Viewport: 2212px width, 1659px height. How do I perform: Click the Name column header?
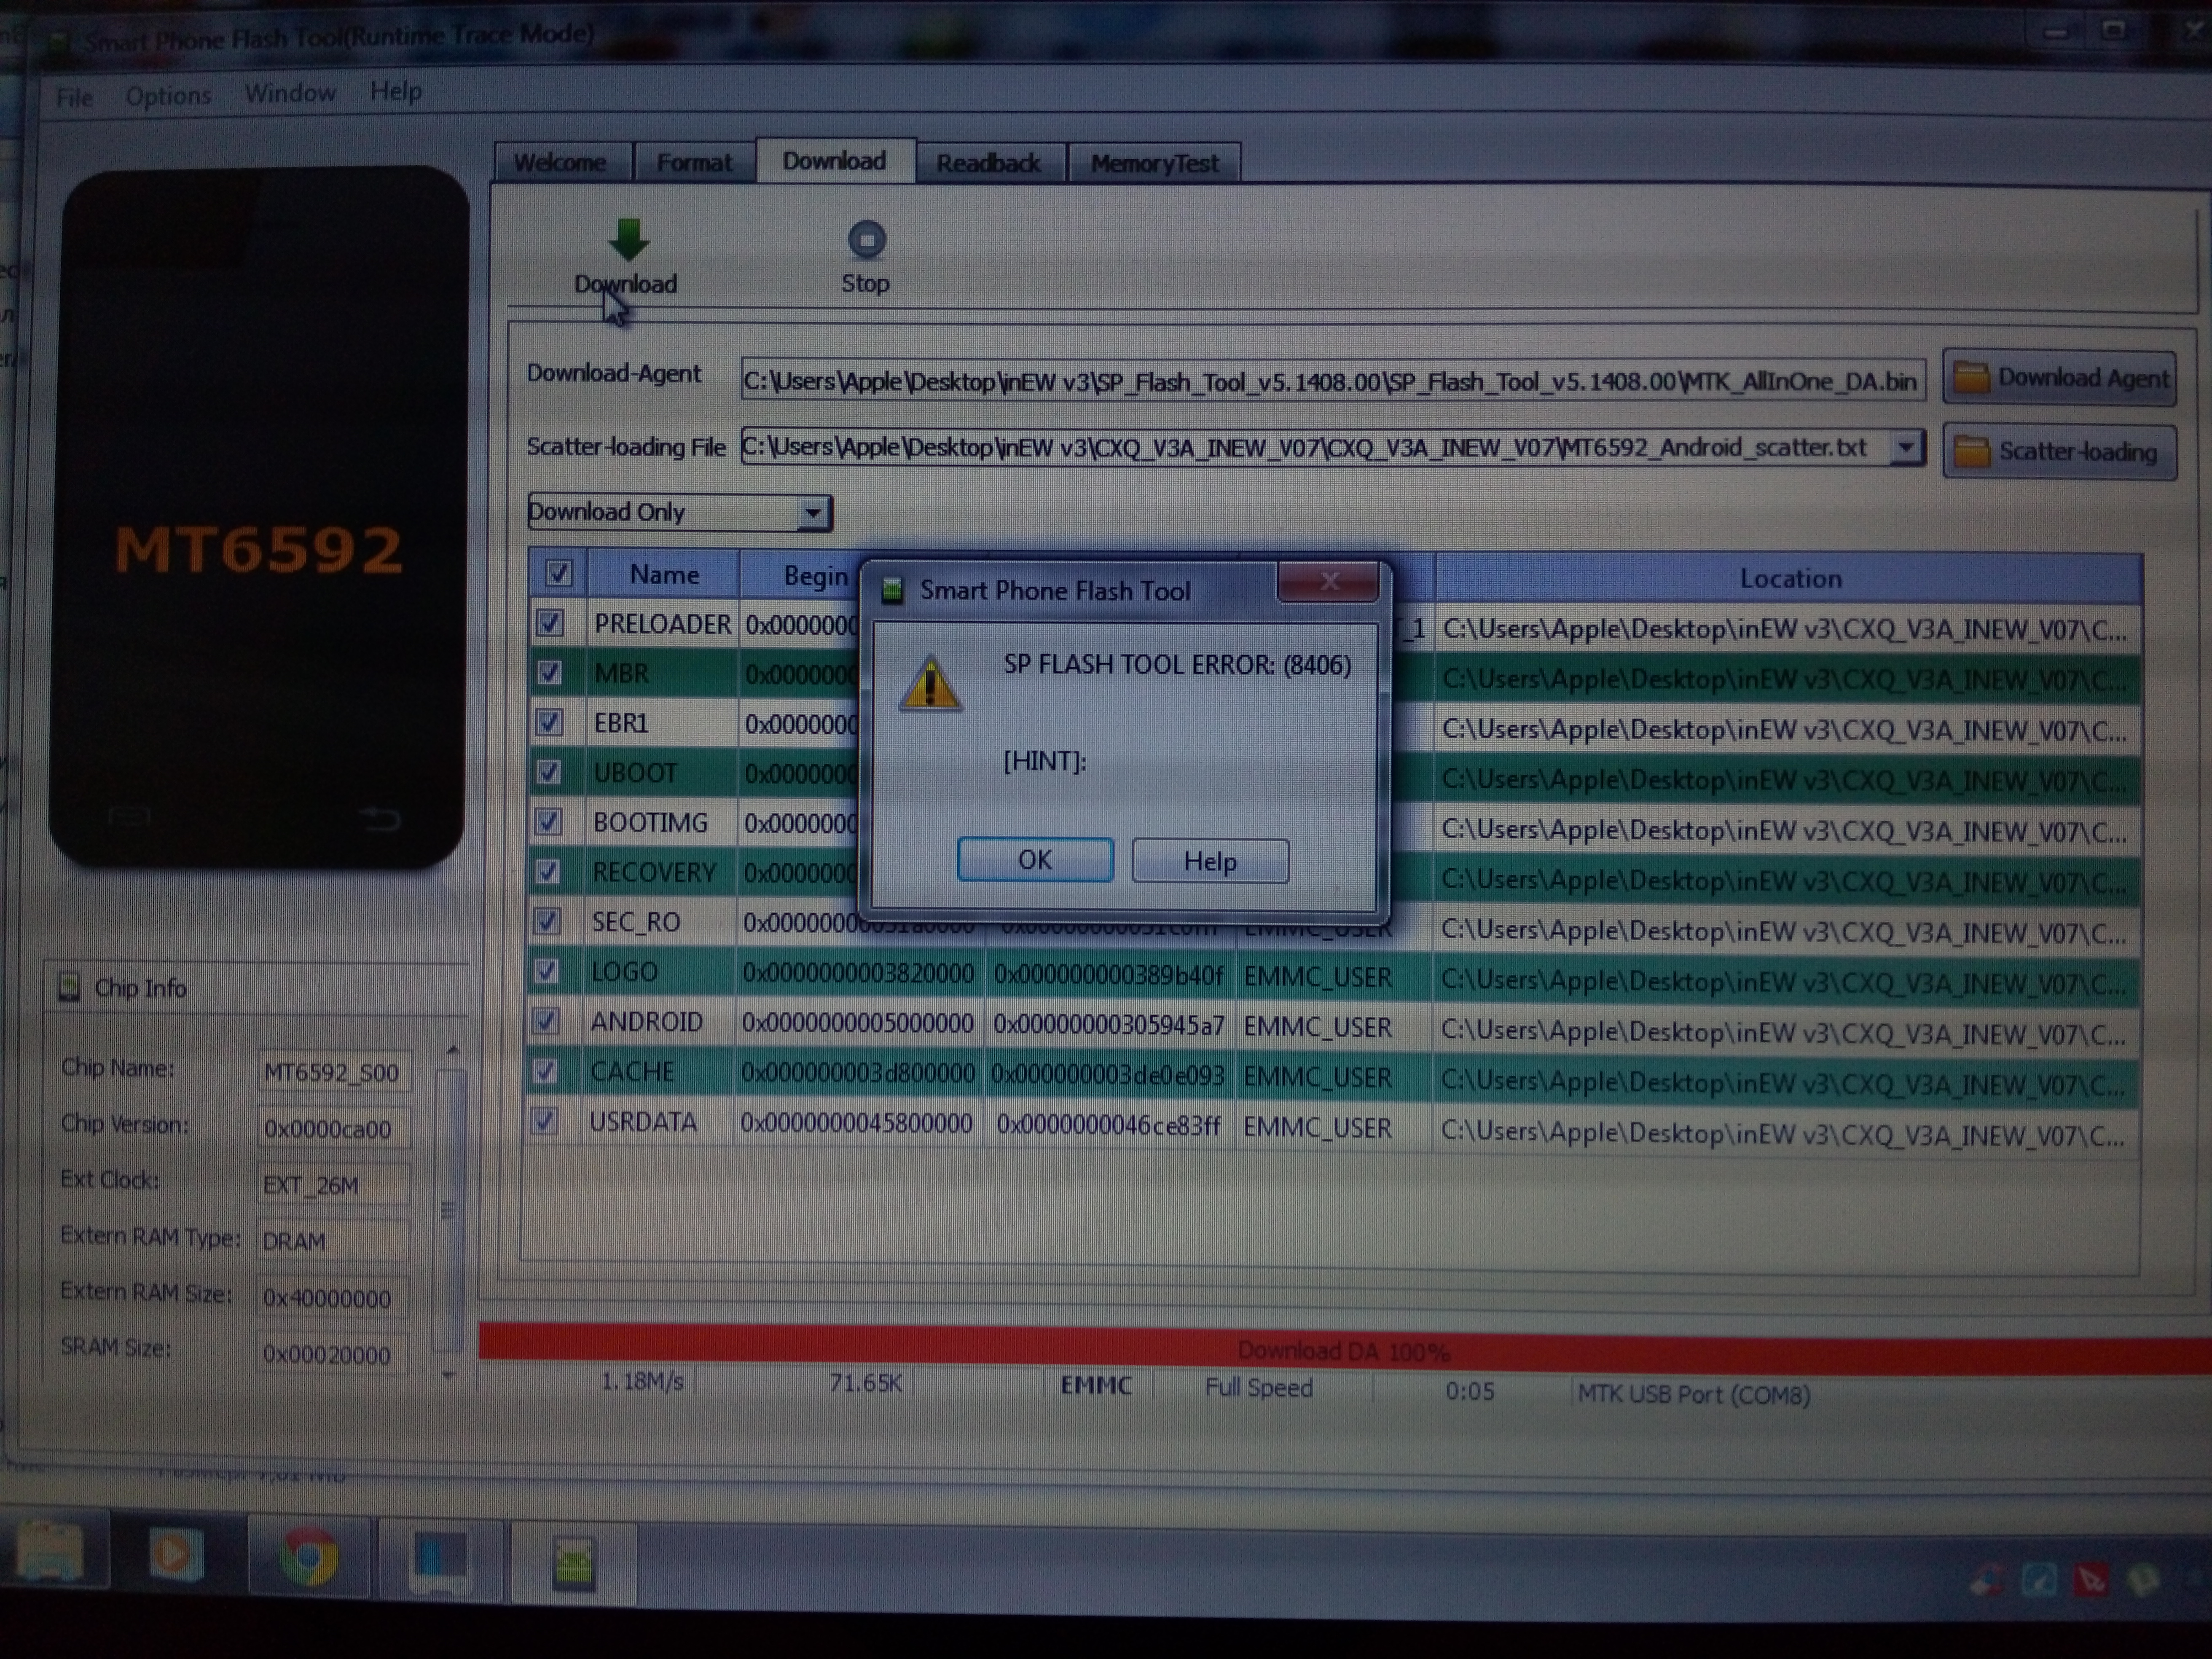[664, 574]
